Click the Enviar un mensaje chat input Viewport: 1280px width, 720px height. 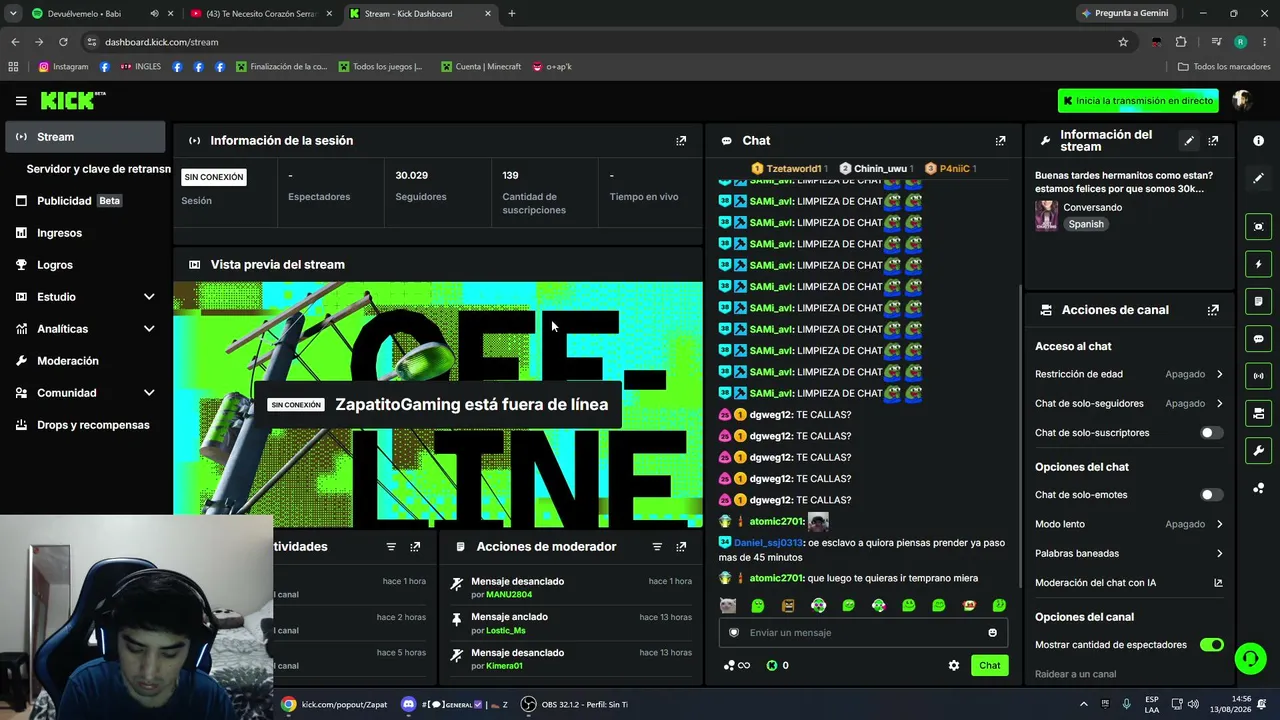pyautogui.click(x=863, y=633)
